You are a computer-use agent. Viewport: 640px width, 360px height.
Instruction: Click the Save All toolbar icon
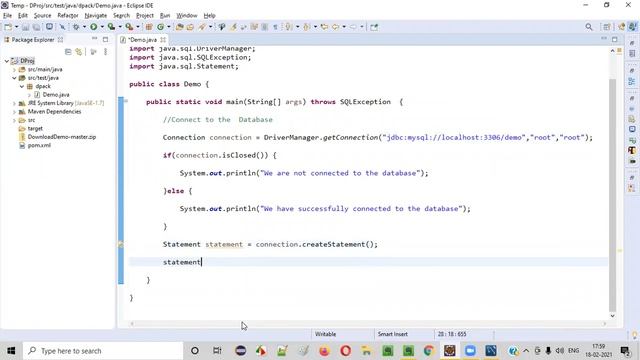36,27
